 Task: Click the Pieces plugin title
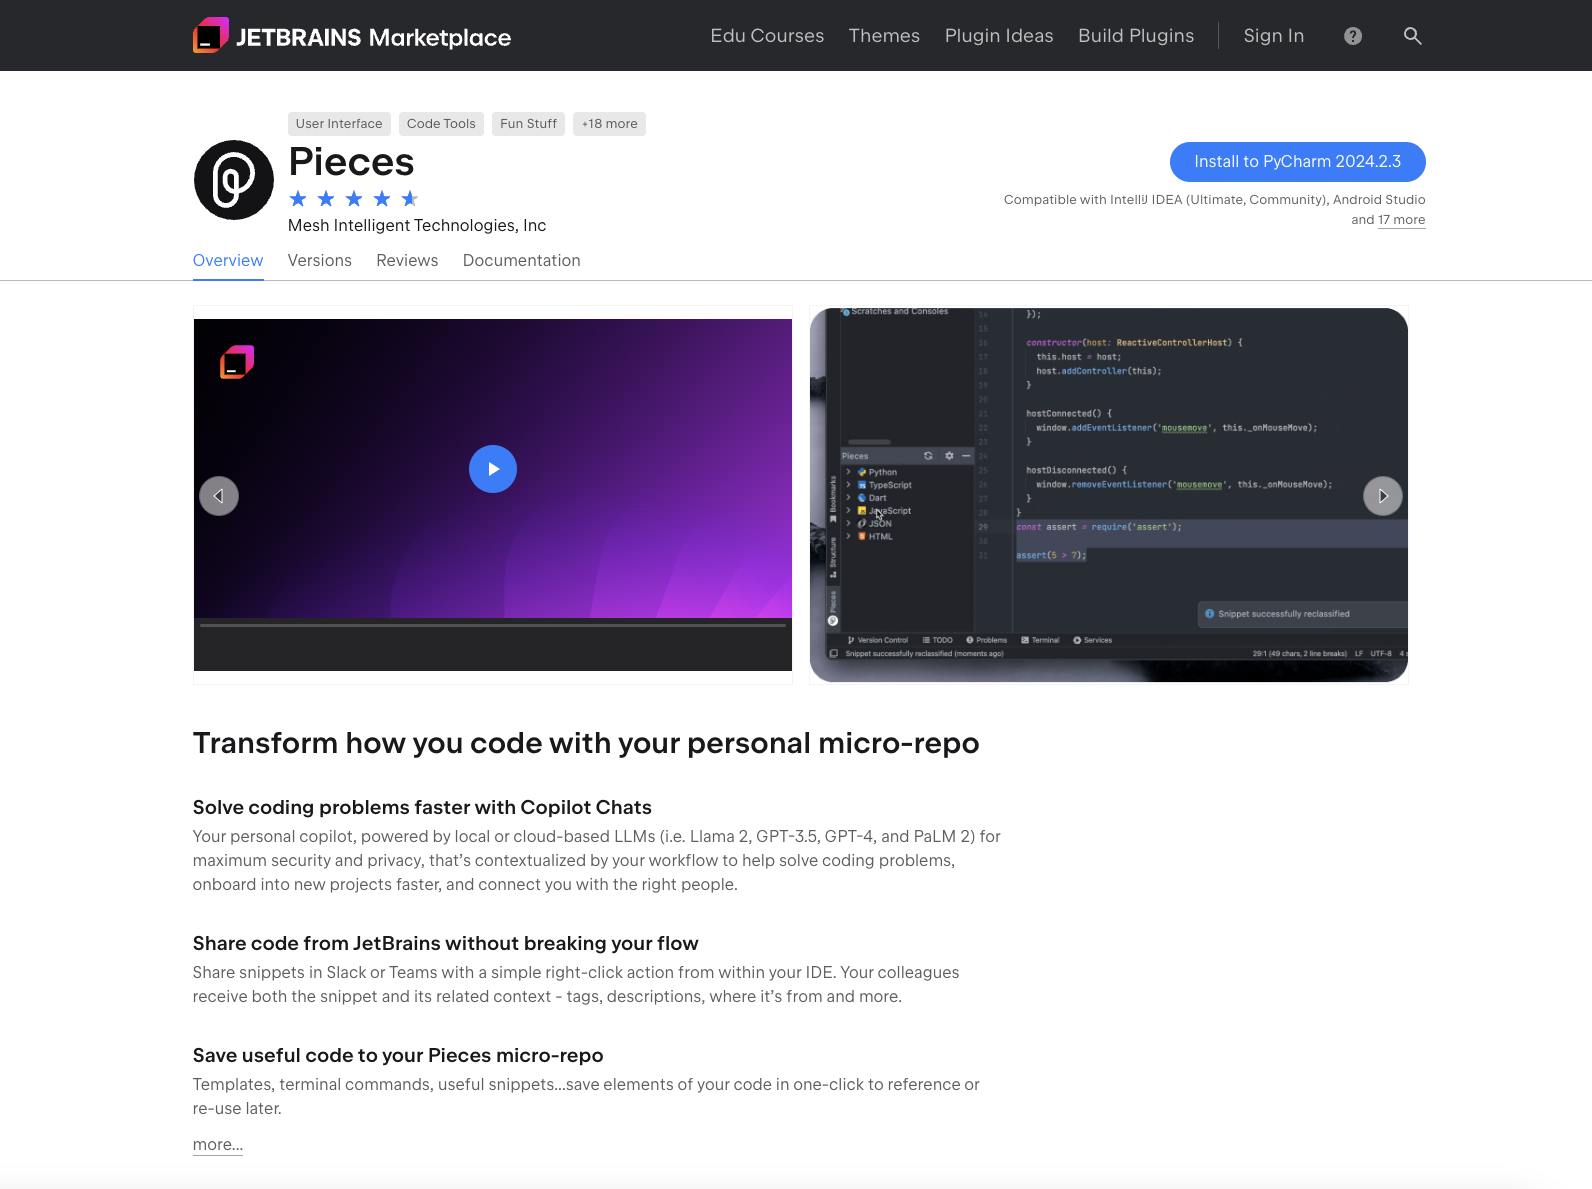pos(351,162)
